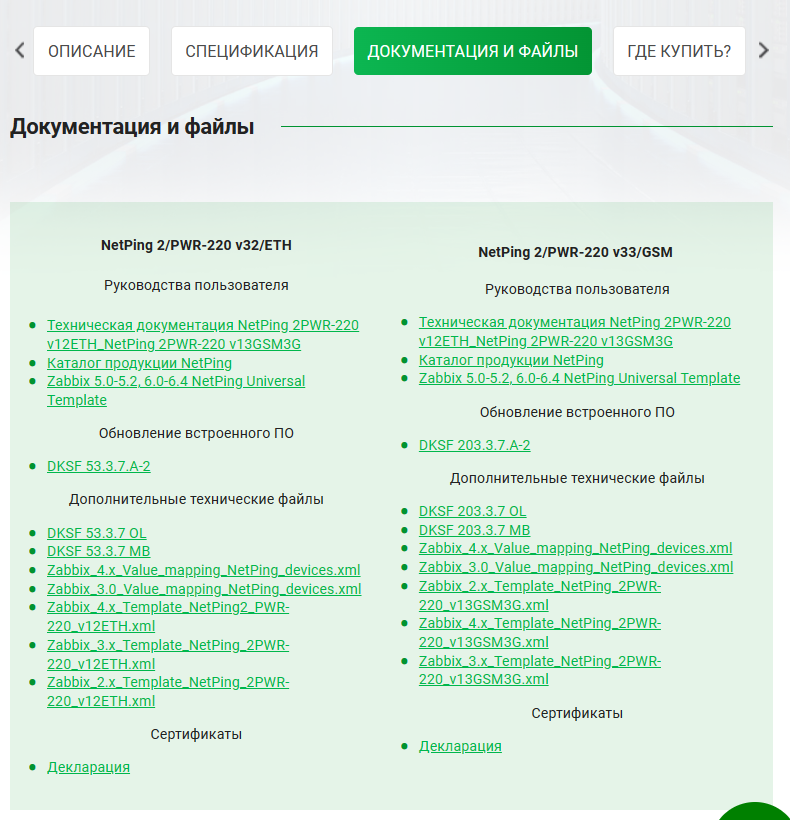Select the ДОКУМЕНТАЦИЯ И ФАЙЛЫ tab
The image size is (790, 820).
tap(472, 51)
